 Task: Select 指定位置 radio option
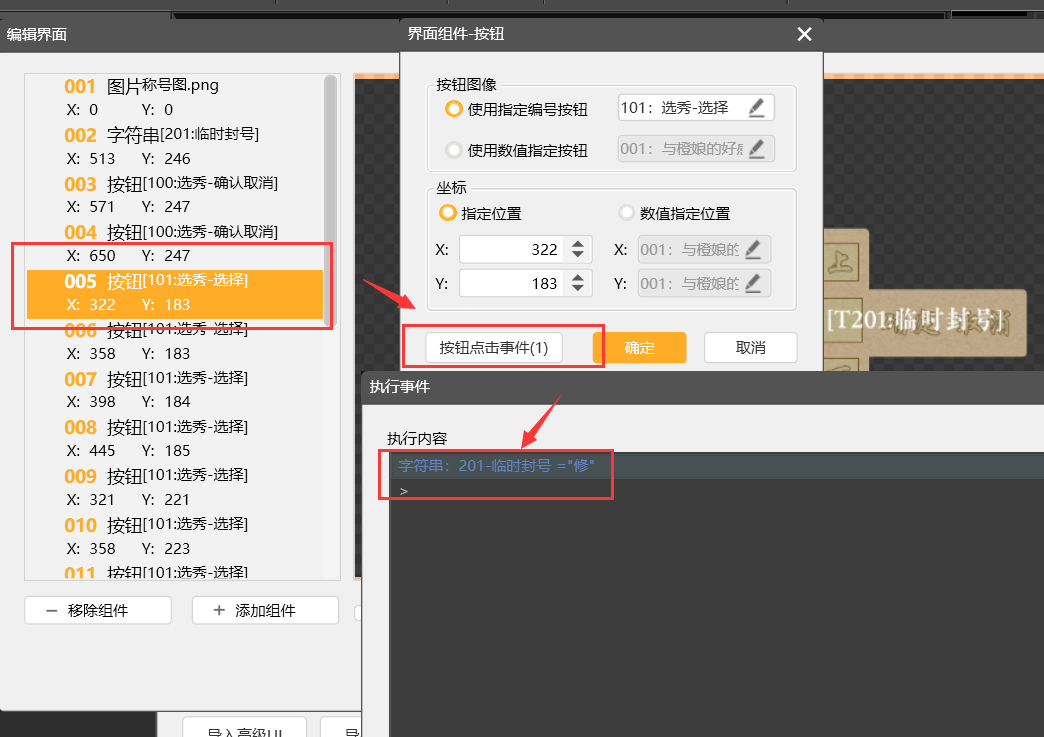pyautogui.click(x=448, y=213)
